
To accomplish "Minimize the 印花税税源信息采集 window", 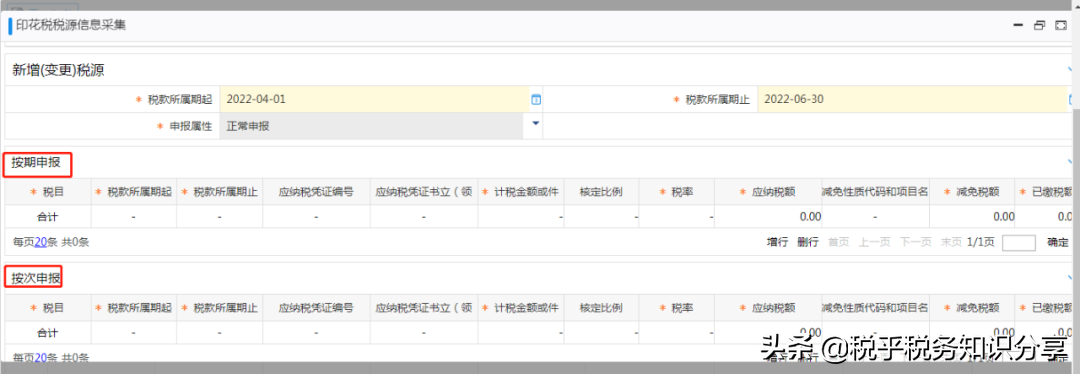I will click(1018, 25).
